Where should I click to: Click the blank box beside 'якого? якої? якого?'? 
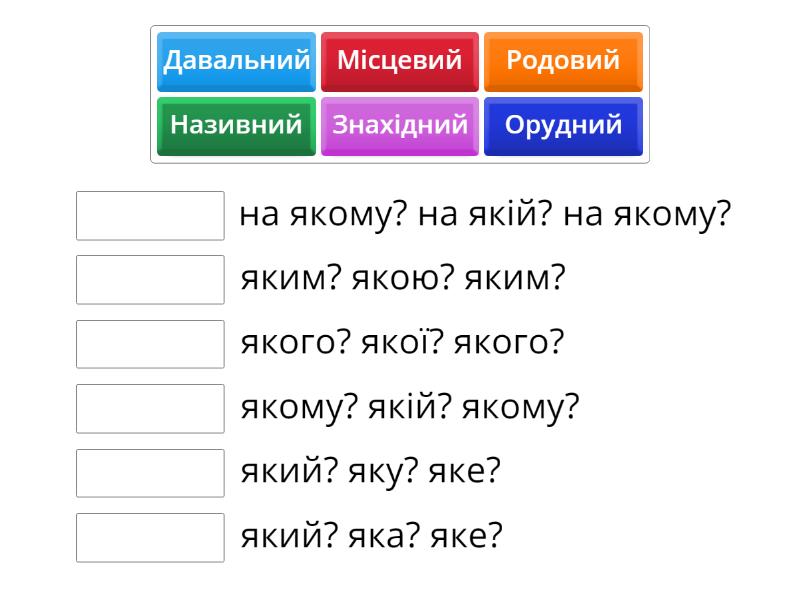click(x=150, y=344)
